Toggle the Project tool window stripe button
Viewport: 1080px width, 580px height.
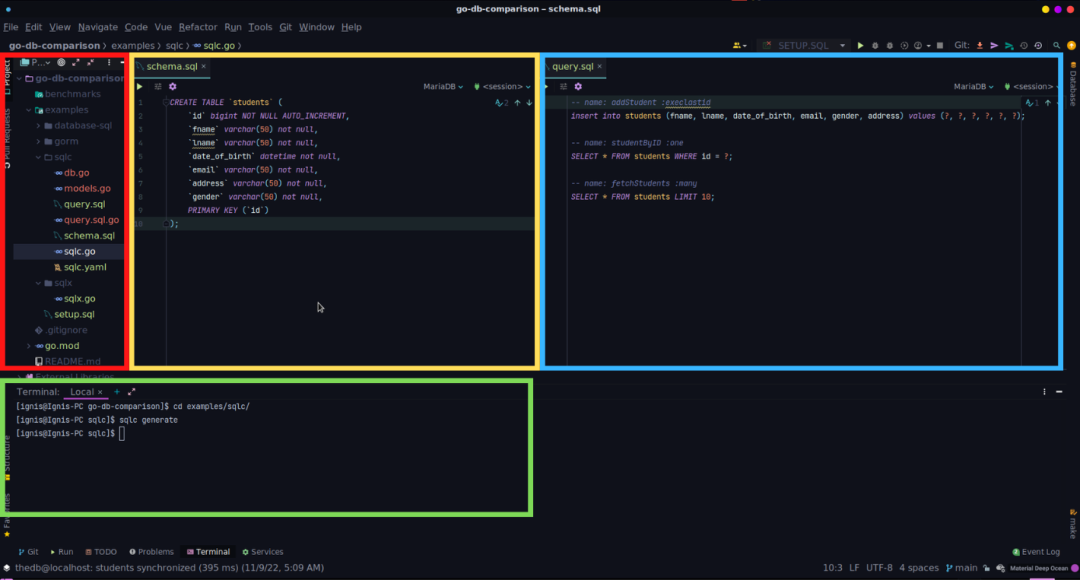pos(7,76)
